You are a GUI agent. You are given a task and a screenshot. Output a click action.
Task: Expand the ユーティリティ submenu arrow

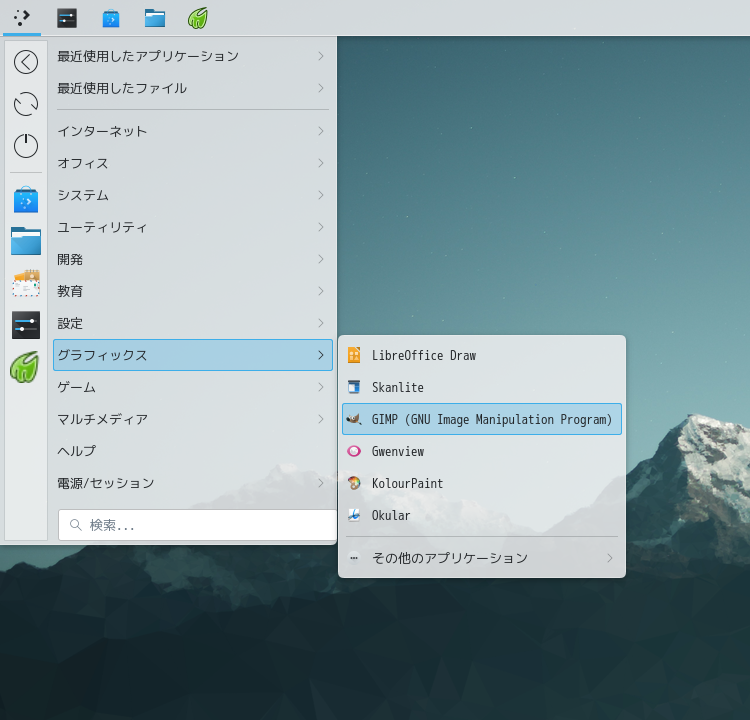click(x=321, y=227)
